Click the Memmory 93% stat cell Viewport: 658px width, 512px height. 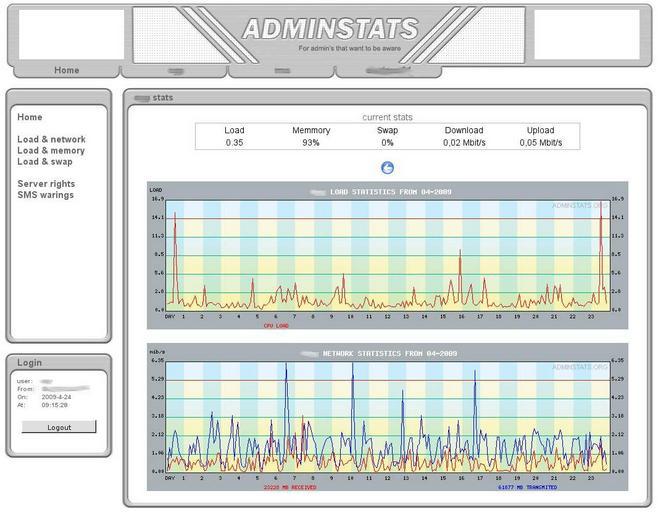(311, 143)
